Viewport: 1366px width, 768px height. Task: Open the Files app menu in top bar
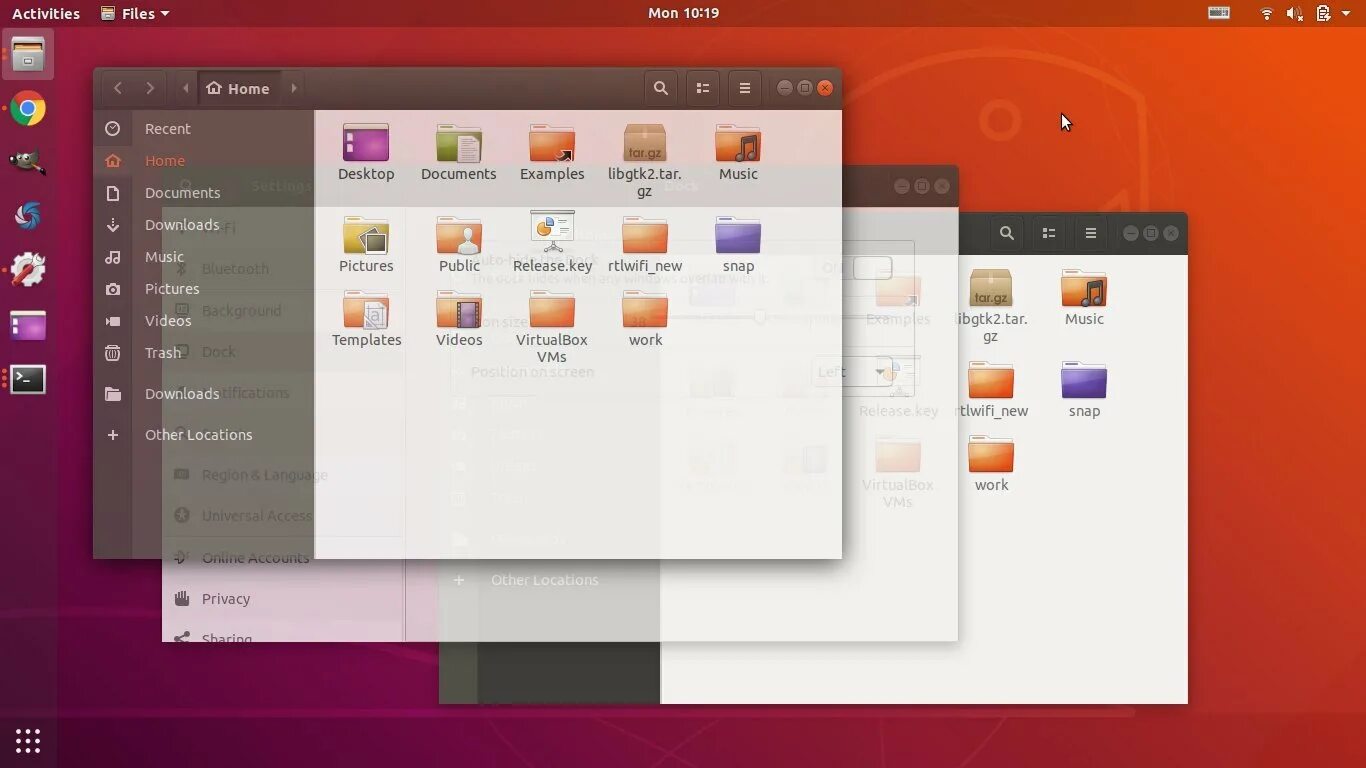[136, 13]
